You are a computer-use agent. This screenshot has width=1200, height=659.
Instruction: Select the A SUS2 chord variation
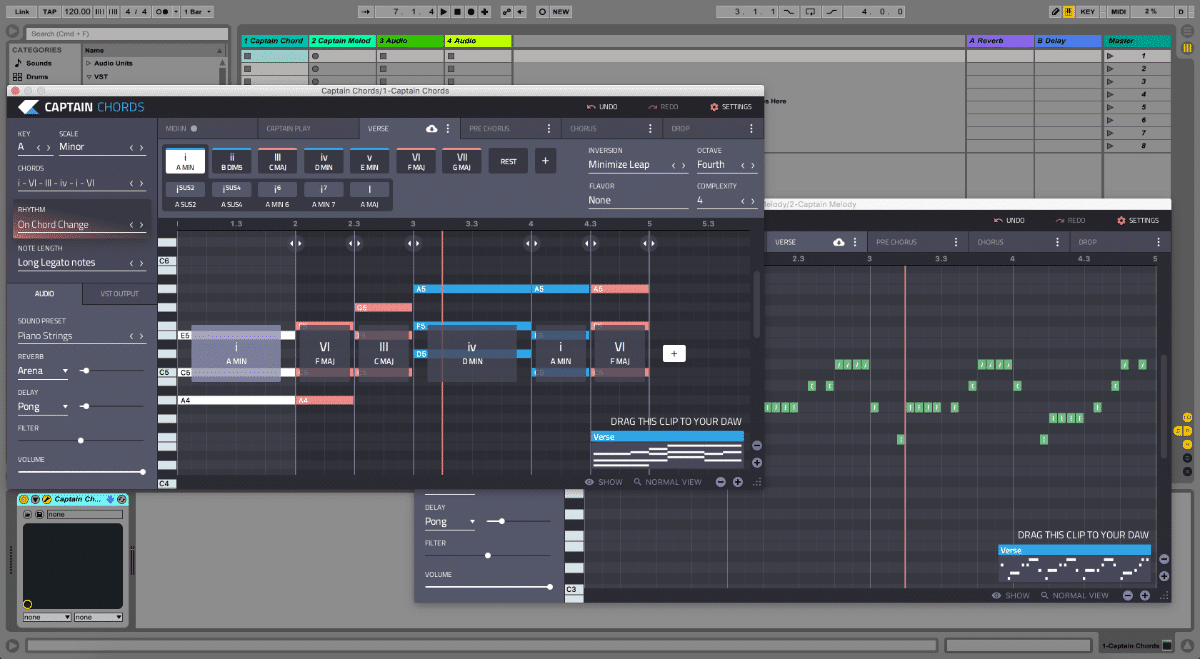(185, 193)
